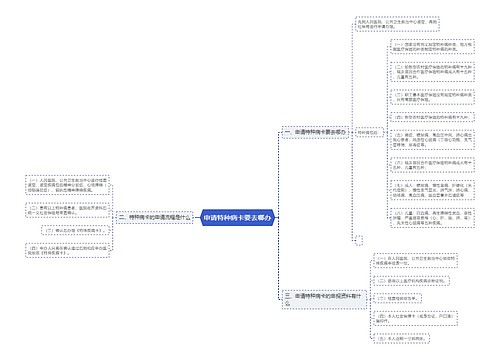Select materials item (一) 特殊疾病申报表

pos(415,261)
